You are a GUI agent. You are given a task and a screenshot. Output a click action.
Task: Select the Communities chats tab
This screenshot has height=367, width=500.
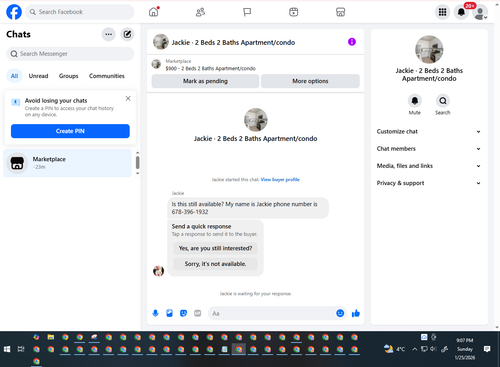pos(107,76)
